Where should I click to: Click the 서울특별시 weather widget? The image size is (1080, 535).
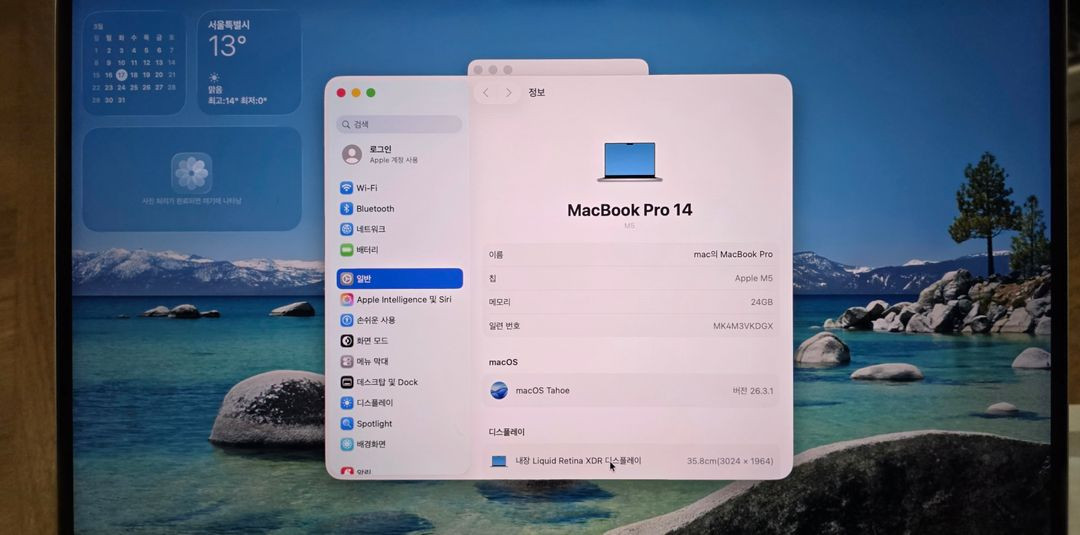(249, 63)
